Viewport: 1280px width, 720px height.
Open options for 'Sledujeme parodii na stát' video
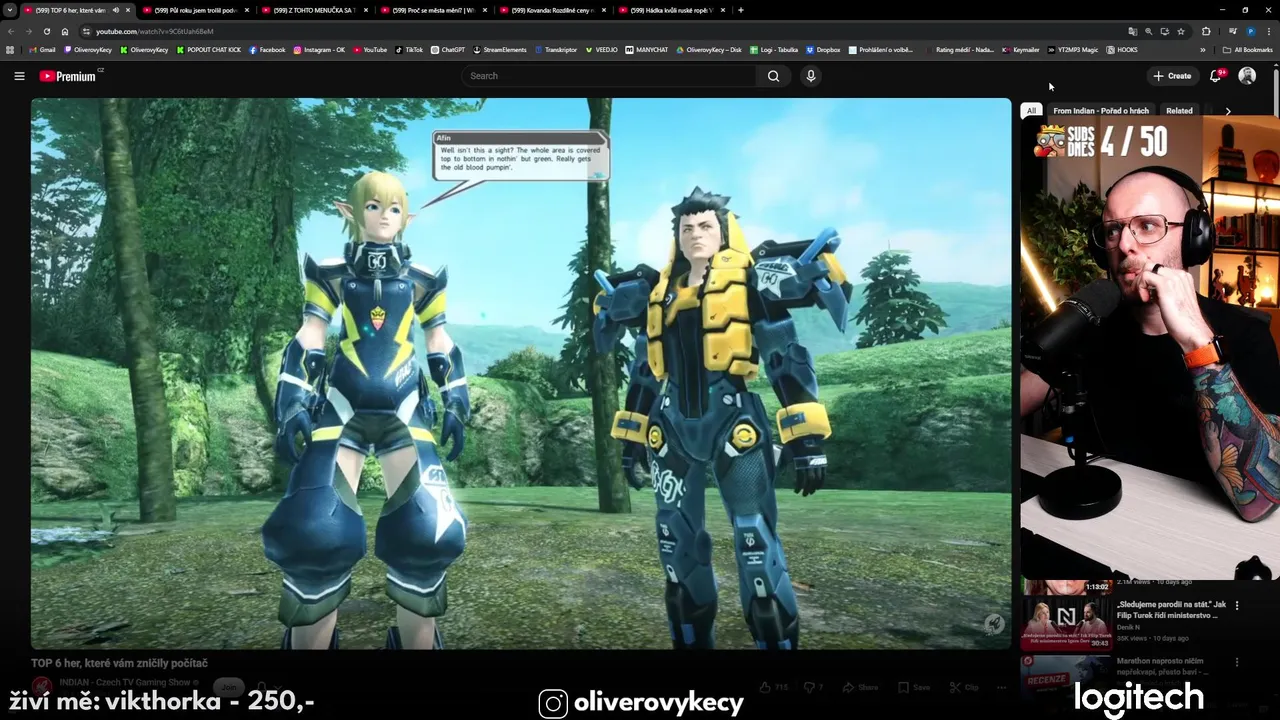tap(1237, 605)
